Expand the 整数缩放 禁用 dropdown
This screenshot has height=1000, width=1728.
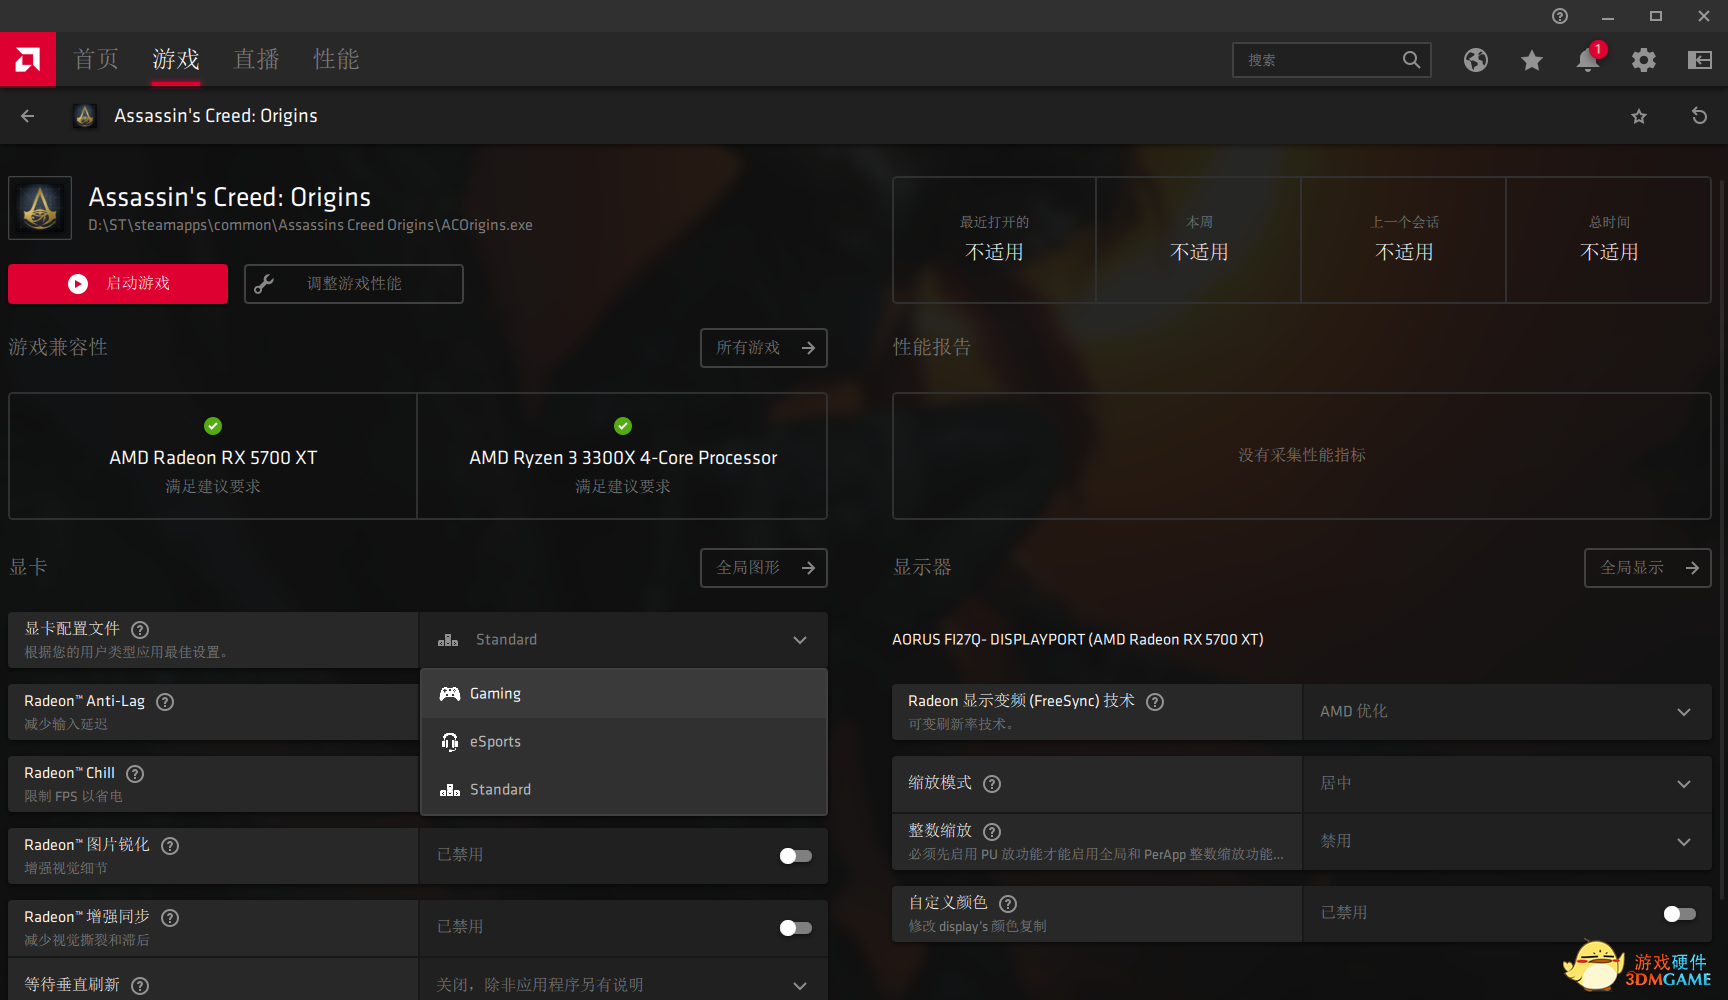point(1507,842)
